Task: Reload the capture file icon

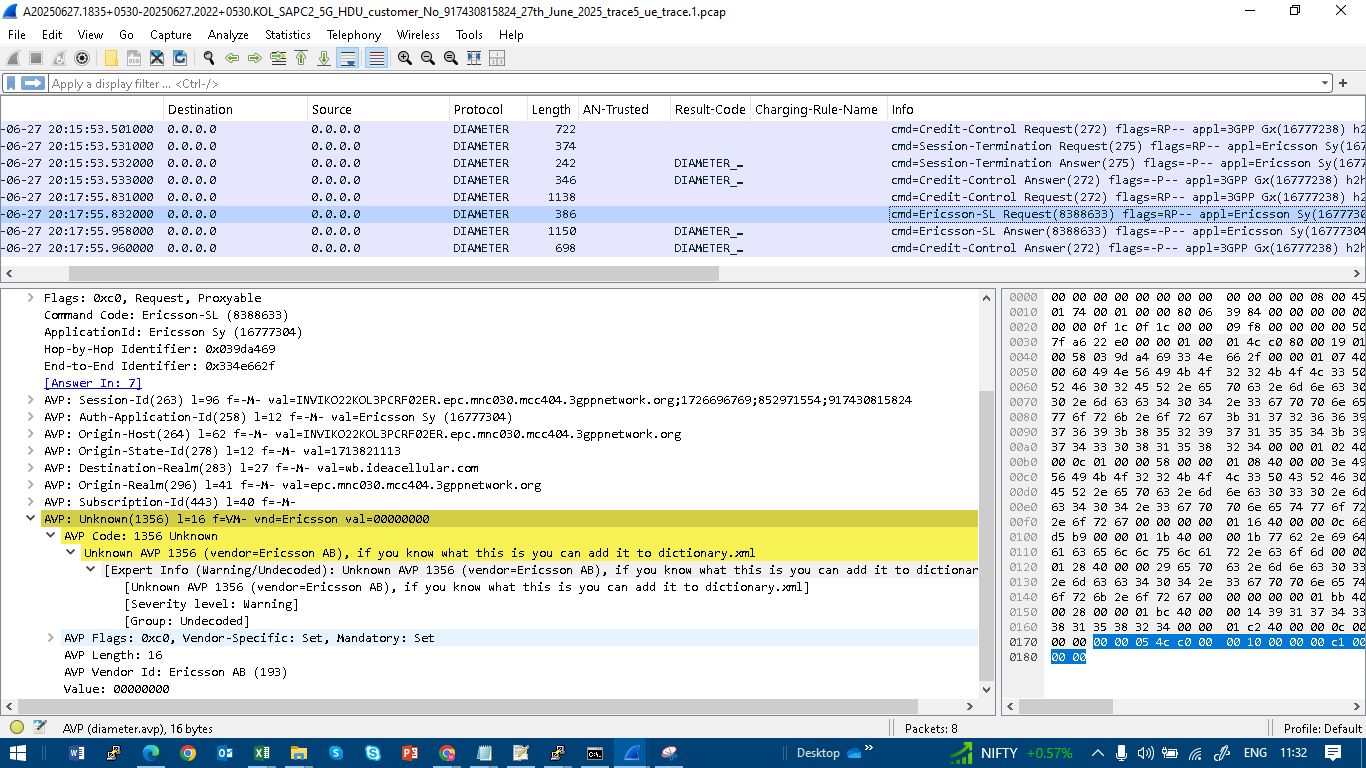Action: 181,59
